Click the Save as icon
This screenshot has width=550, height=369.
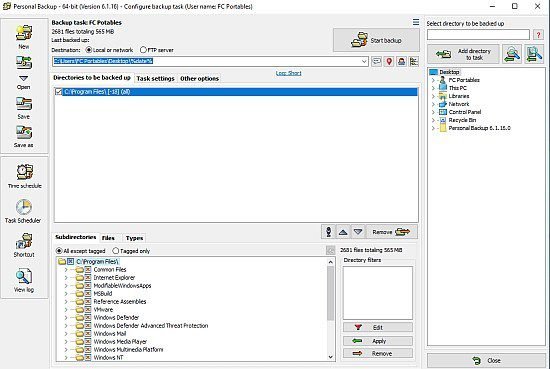(x=24, y=133)
